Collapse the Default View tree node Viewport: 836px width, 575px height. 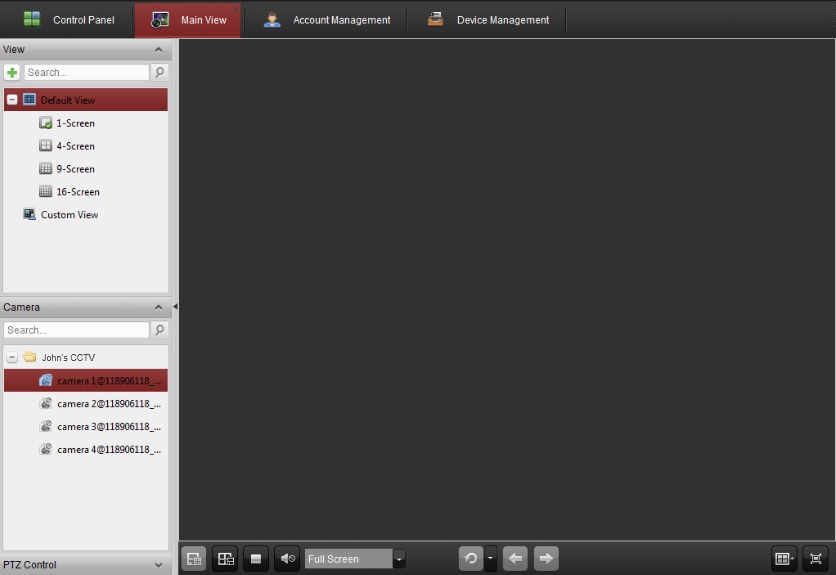click(13, 100)
